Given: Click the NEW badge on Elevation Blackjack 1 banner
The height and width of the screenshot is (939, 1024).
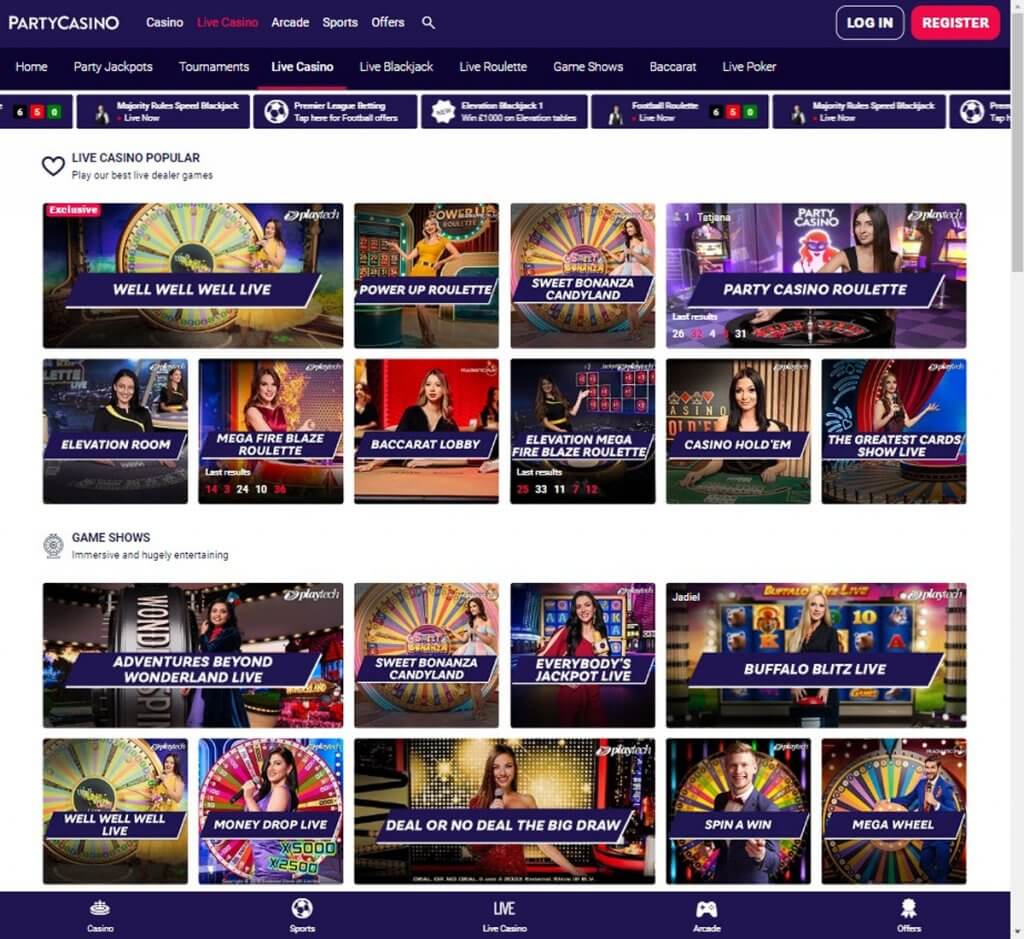Looking at the screenshot, I should point(443,112).
